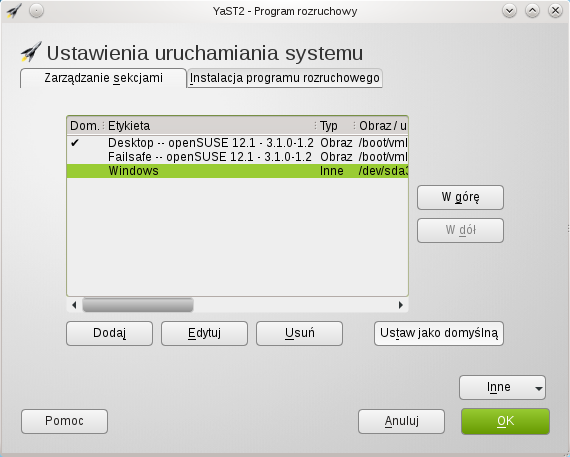Click Ustaw jako domyślną button

tap(439, 333)
